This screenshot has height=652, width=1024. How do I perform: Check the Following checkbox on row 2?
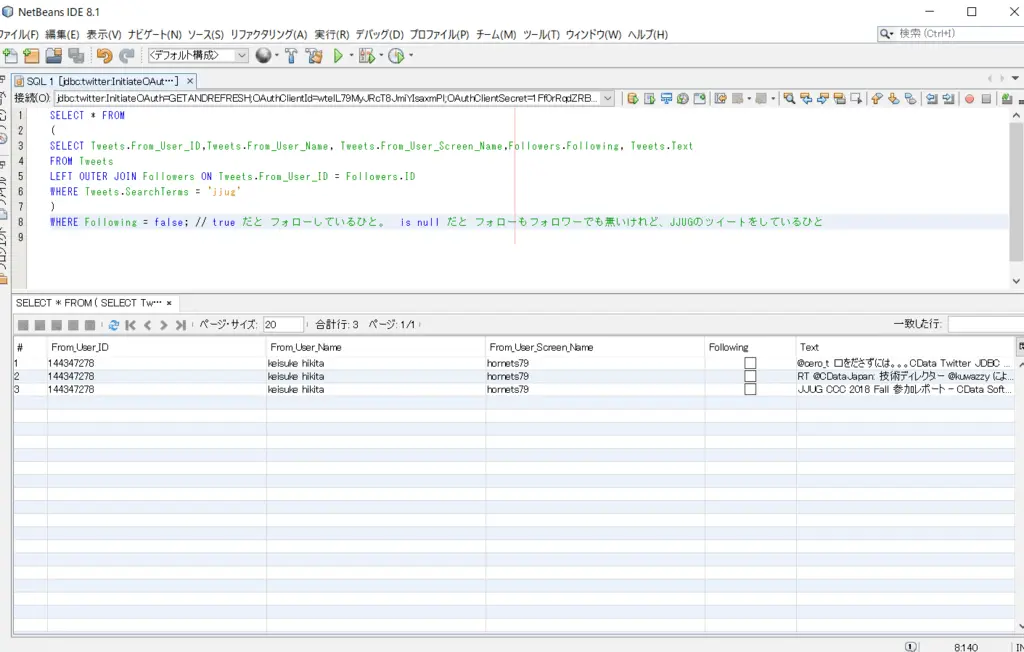coord(748,375)
